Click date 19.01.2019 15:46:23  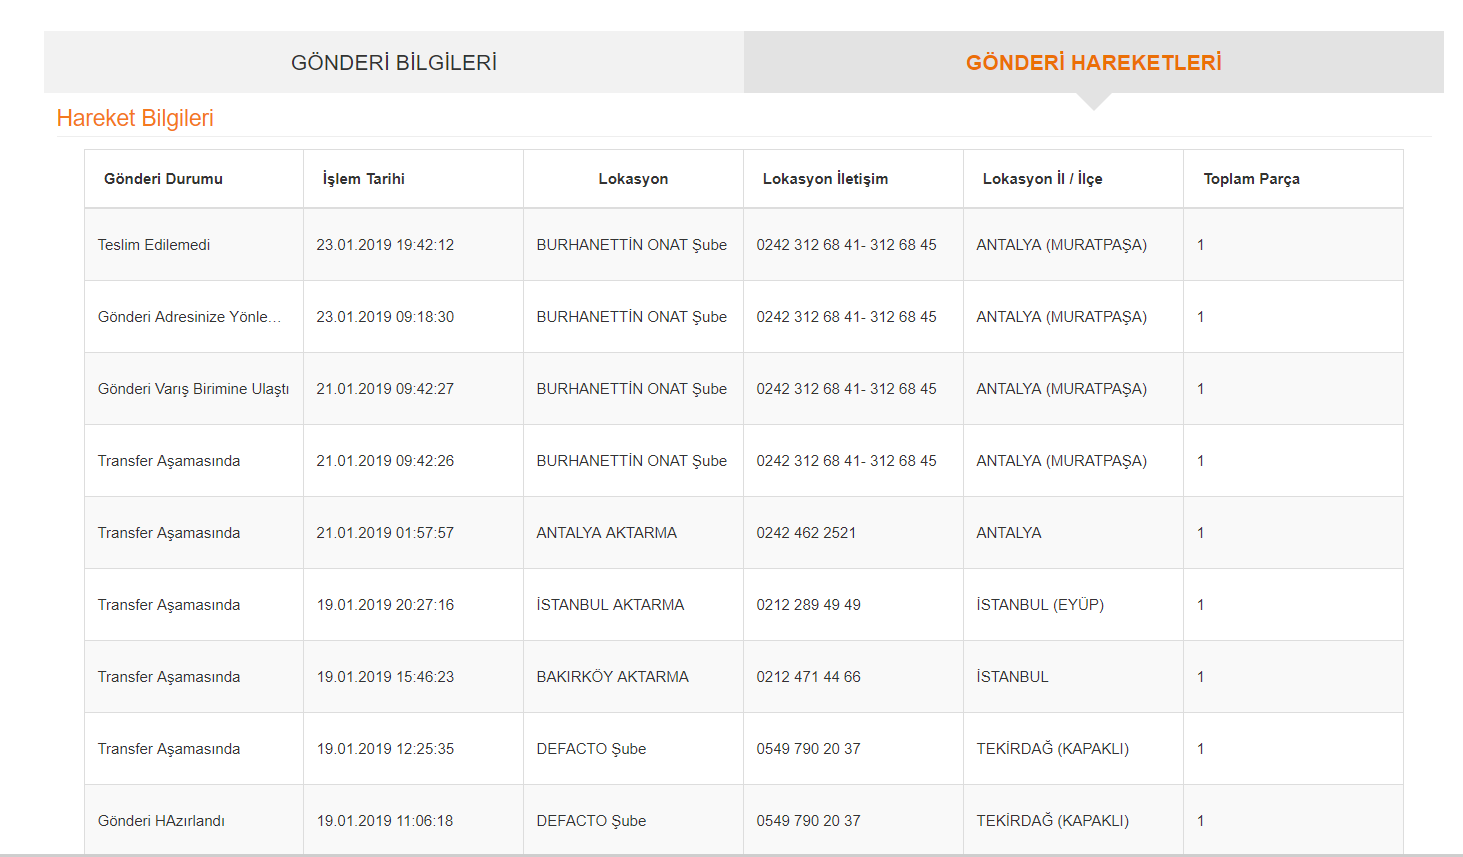pyautogui.click(x=385, y=677)
